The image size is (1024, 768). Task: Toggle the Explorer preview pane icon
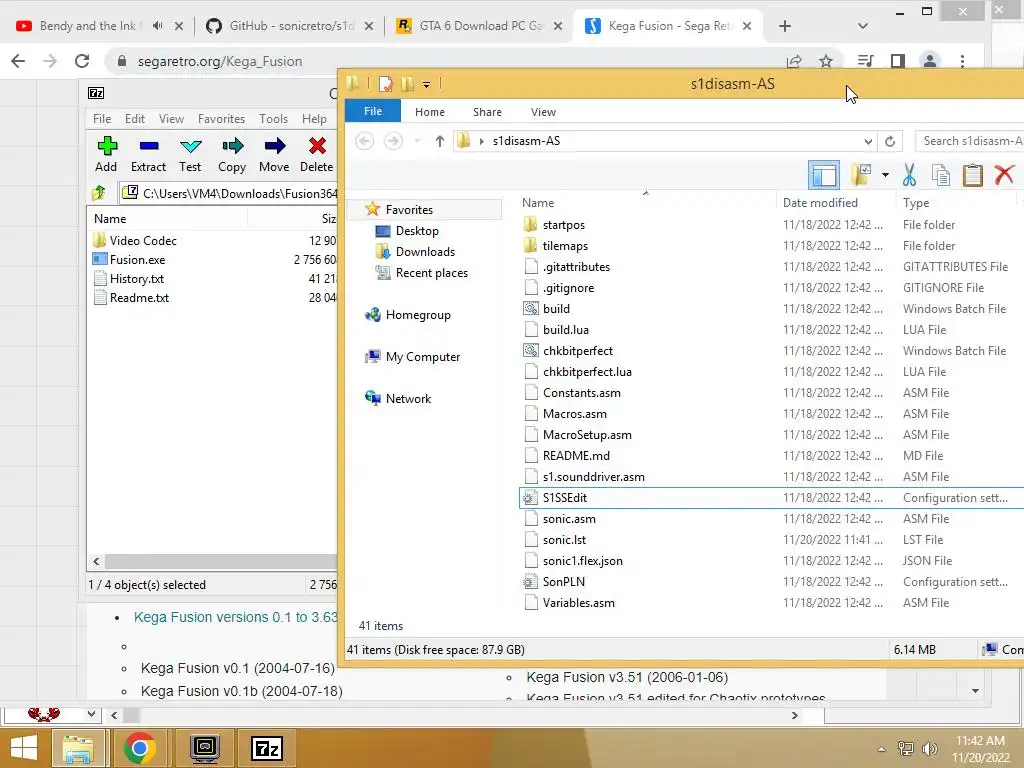click(x=824, y=175)
